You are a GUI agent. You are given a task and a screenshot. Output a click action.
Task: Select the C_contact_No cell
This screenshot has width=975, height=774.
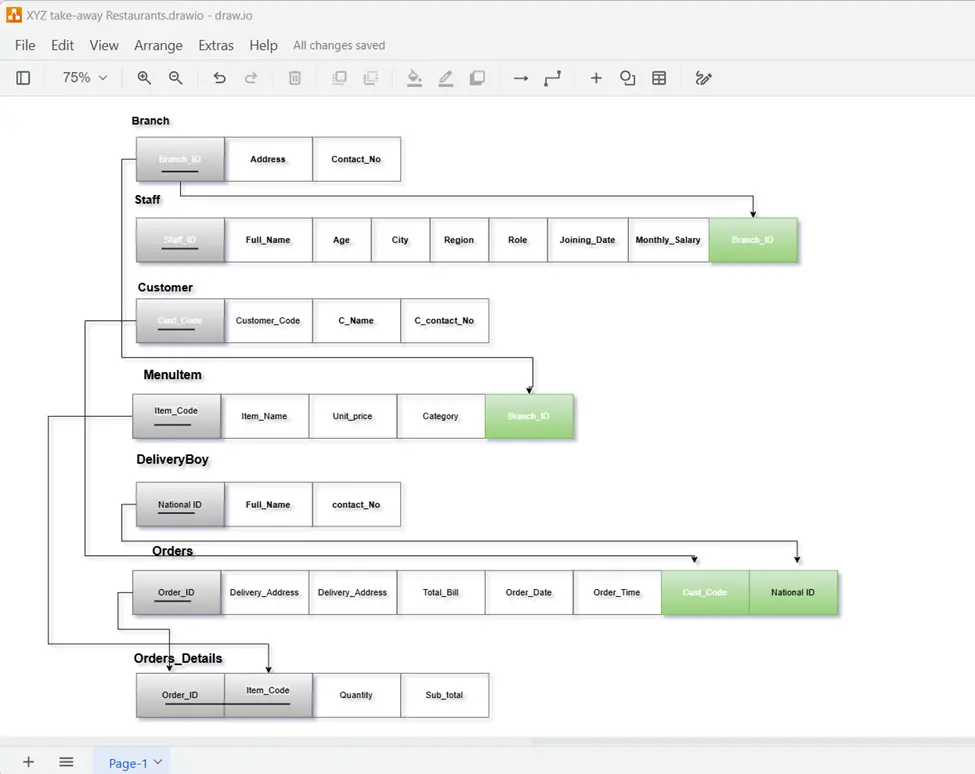pyautogui.click(x=445, y=321)
